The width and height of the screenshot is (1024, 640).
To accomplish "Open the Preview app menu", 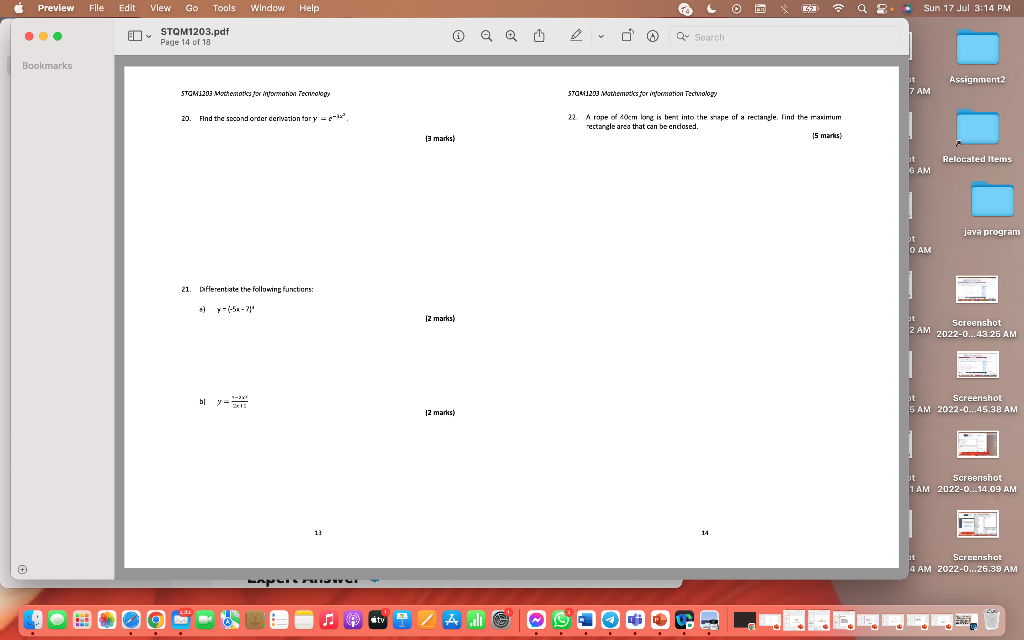I will (x=56, y=8).
